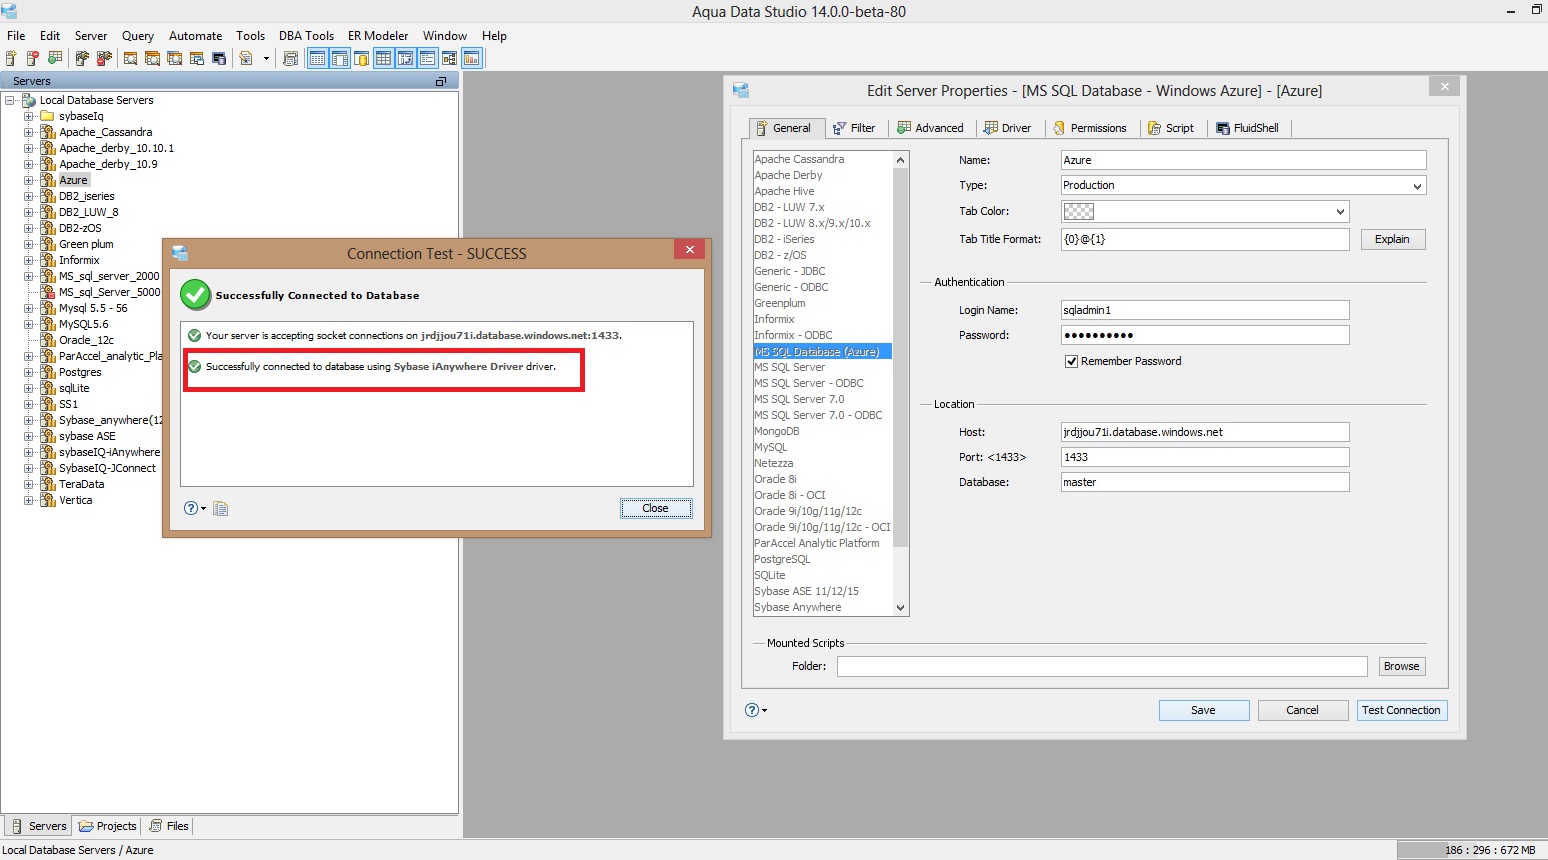Click the TeraData server icon in the tree

(47, 484)
